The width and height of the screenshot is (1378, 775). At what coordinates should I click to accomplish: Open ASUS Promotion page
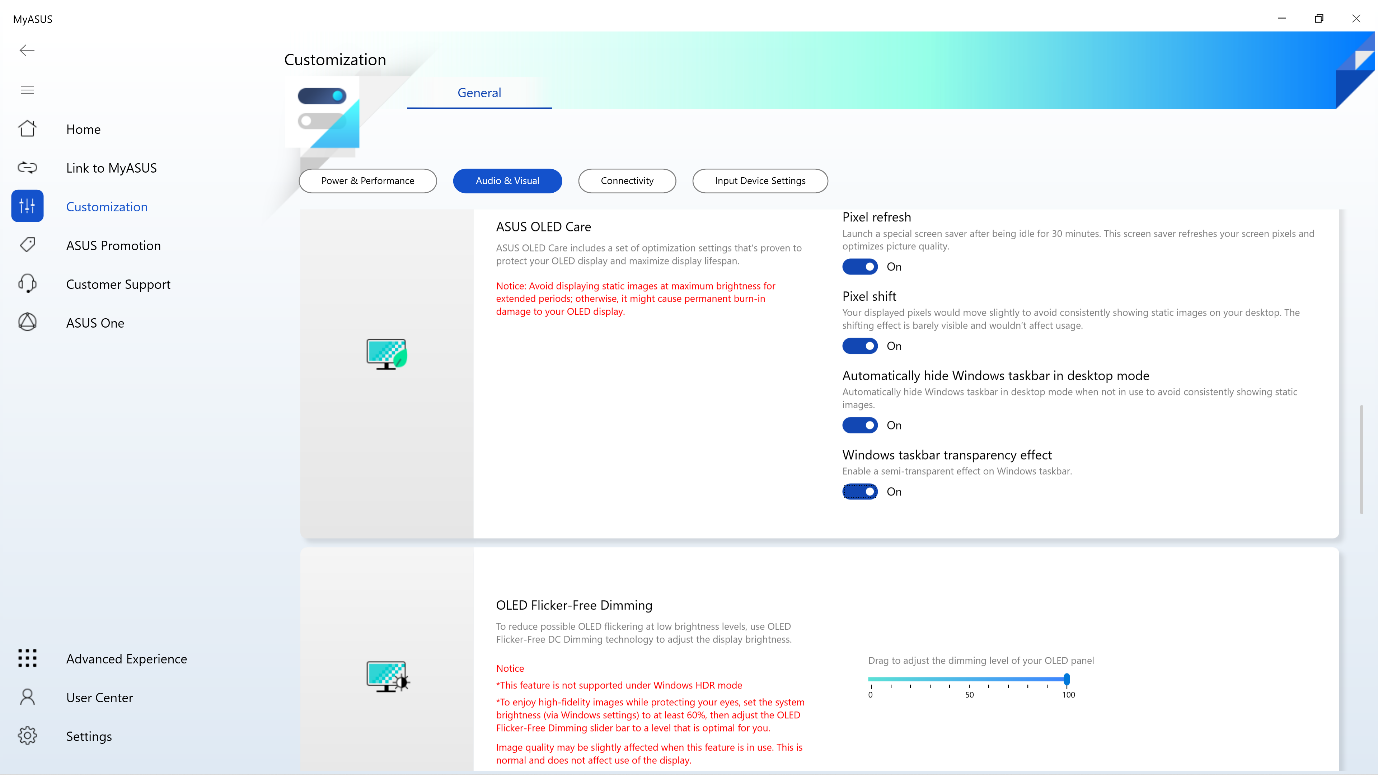pos(113,245)
